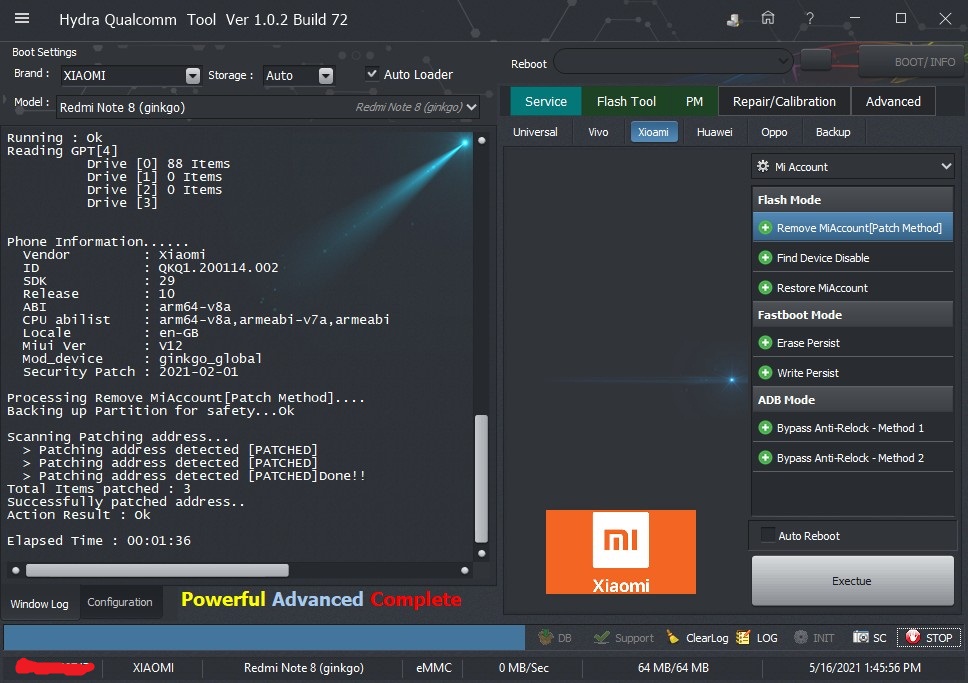Switch to the Flash Tool tab
The image size is (968, 683).
coord(626,101)
